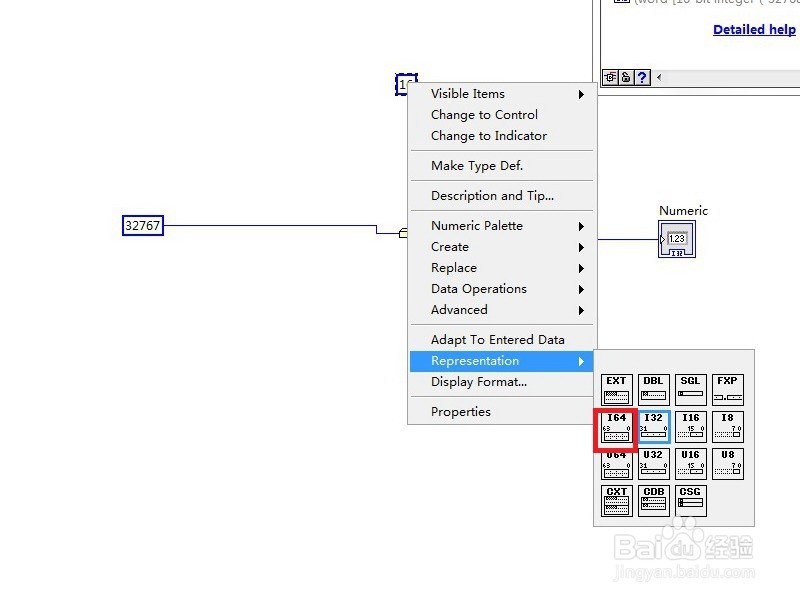Select the EXT extended-precision representation
The image size is (800, 600).
(616, 390)
